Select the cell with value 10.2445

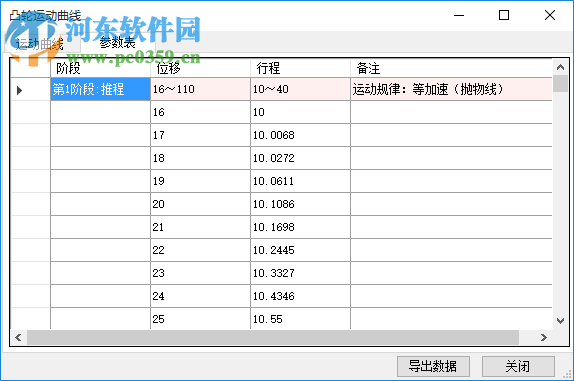coord(300,250)
